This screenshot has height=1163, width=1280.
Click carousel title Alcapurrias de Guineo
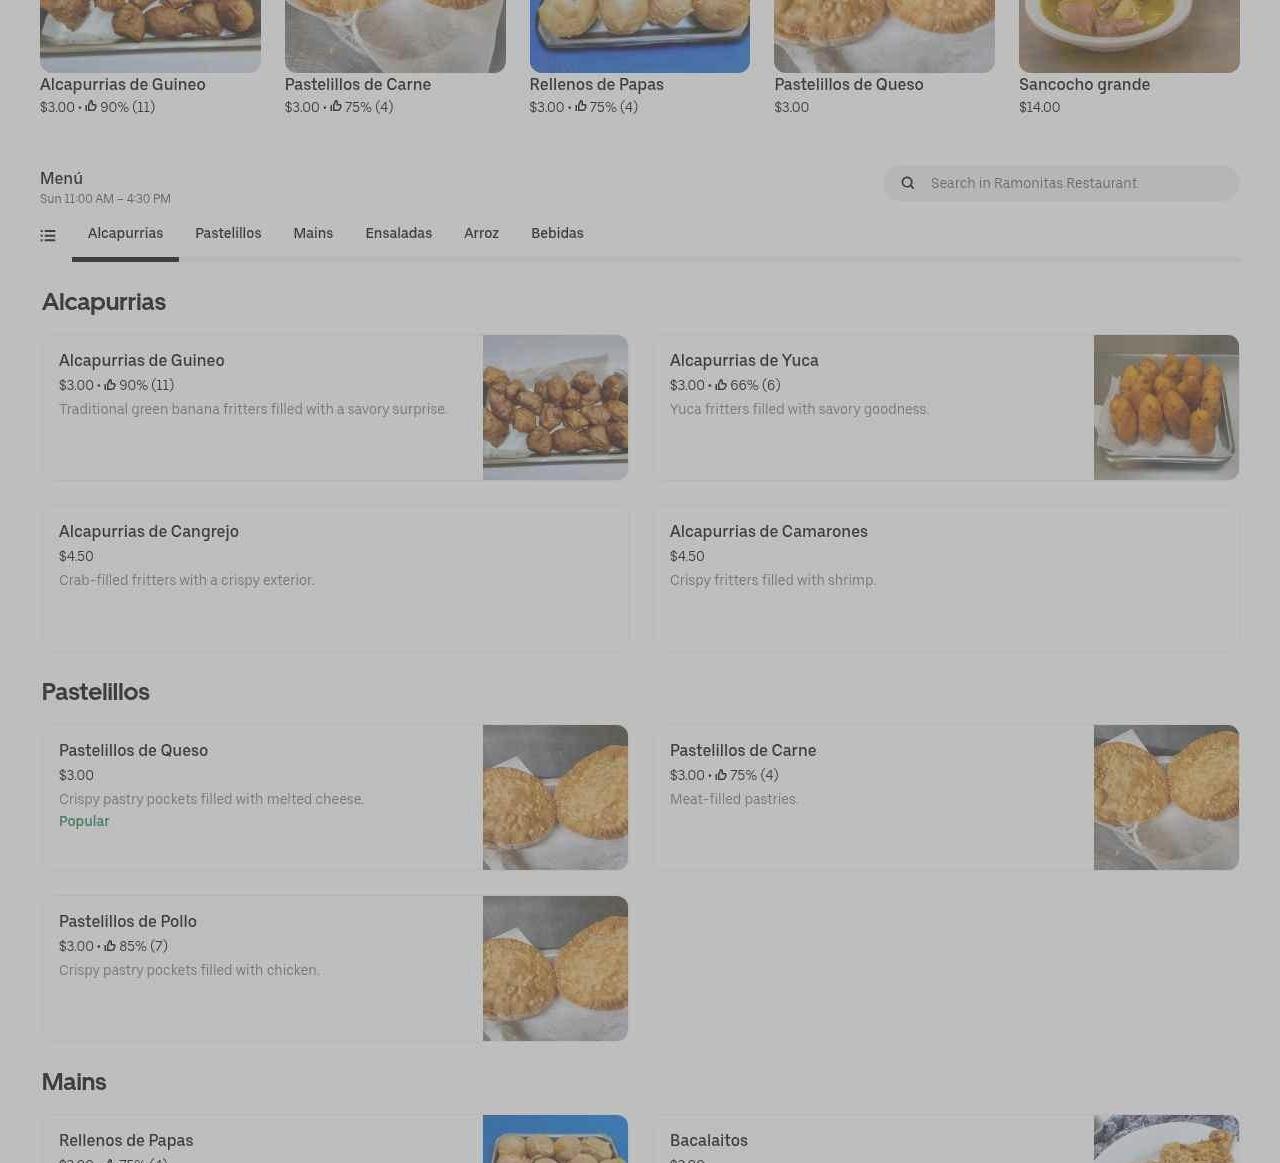[x=123, y=85]
